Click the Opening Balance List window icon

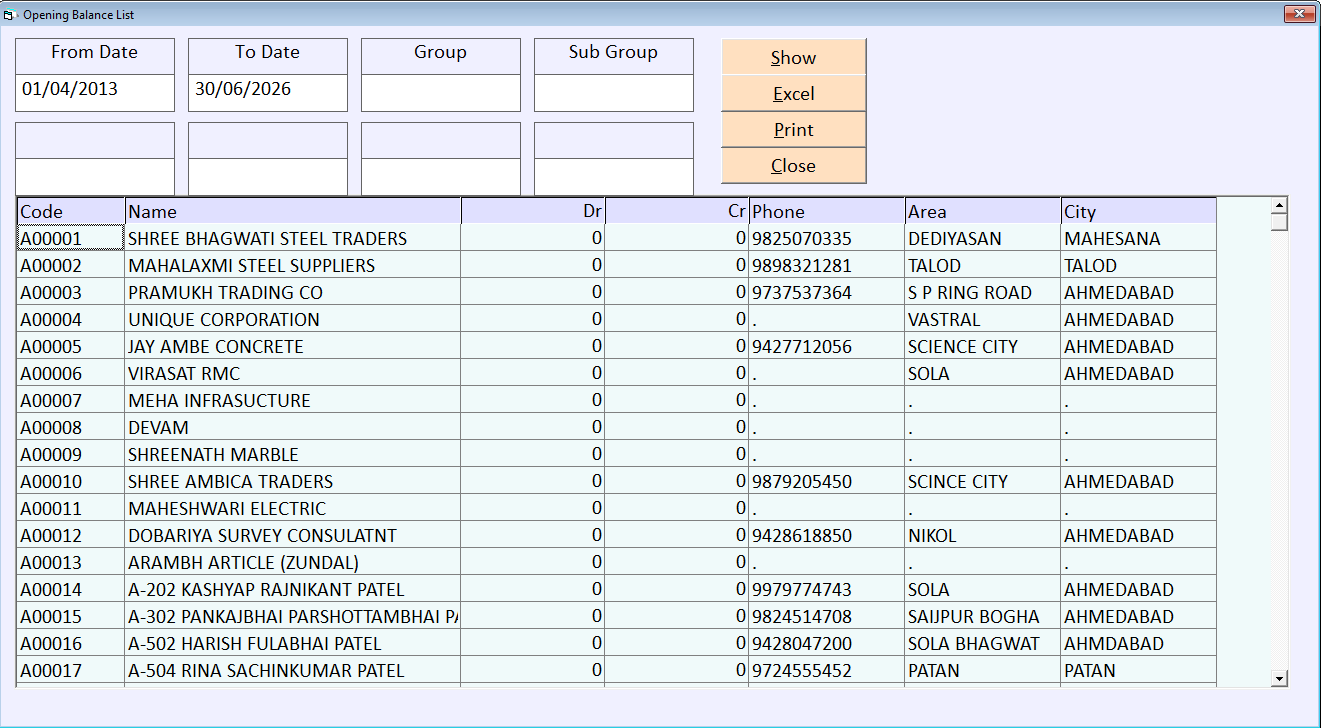pyautogui.click(x=12, y=15)
